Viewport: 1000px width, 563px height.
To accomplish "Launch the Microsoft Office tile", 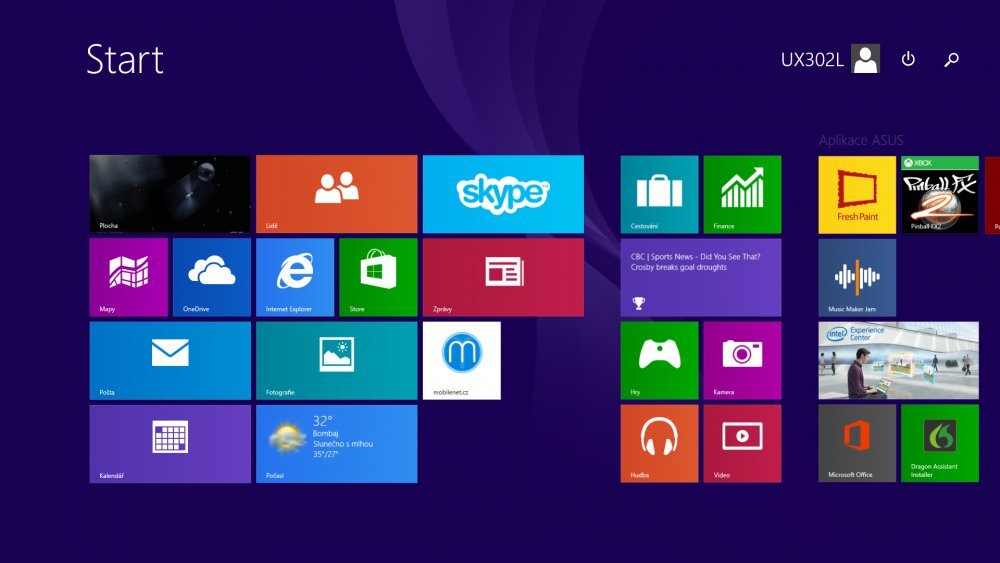I will [x=857, y=443].
